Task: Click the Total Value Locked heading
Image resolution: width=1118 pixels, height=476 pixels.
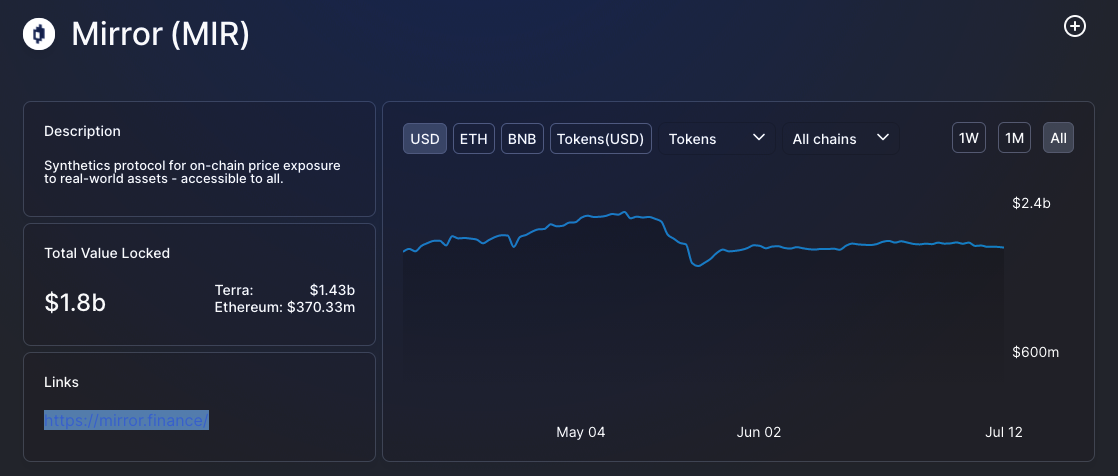Action: 107,253
